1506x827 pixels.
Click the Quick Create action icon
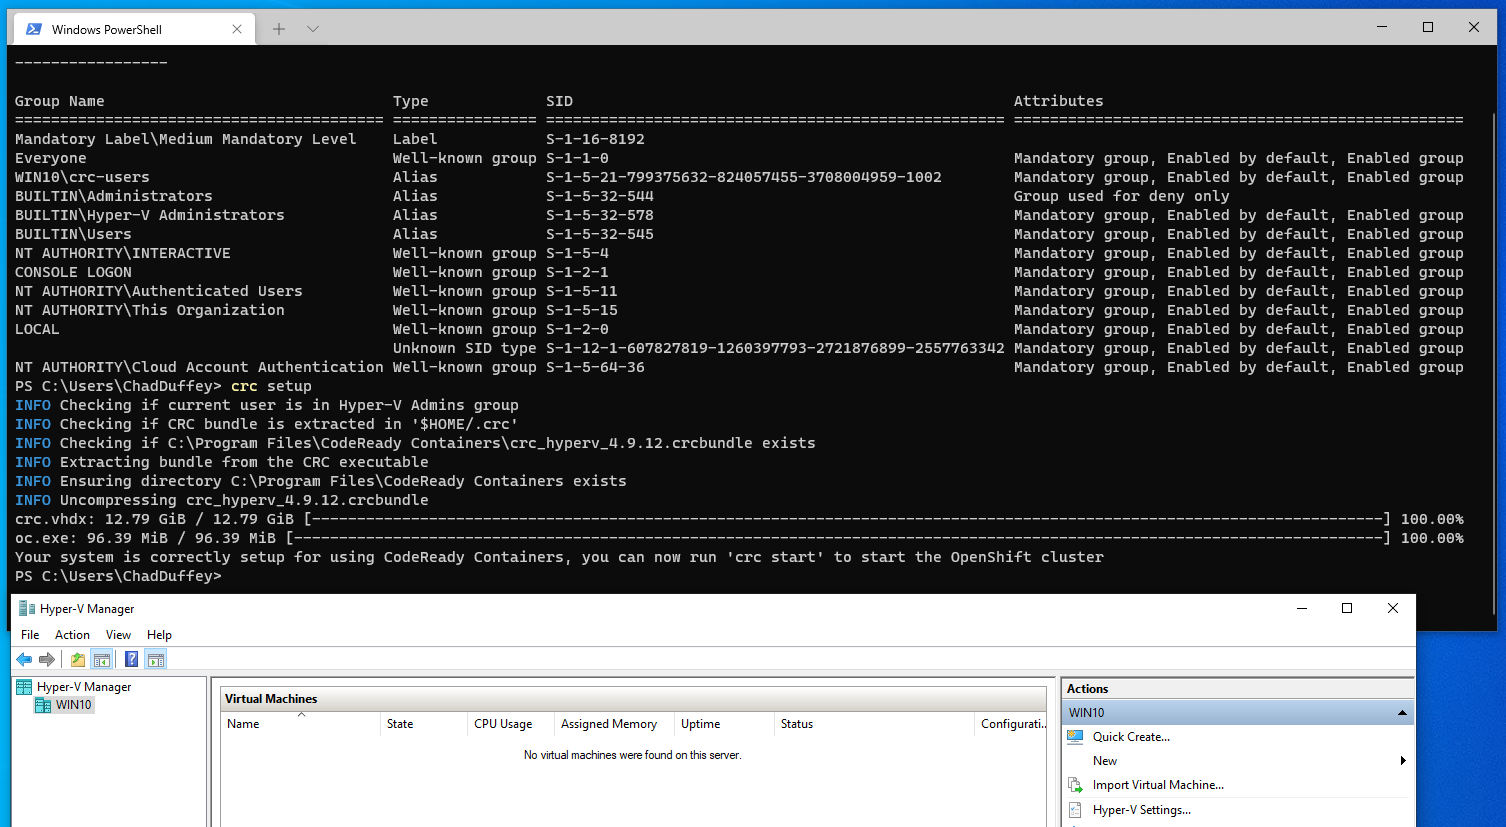[1076, 737]
